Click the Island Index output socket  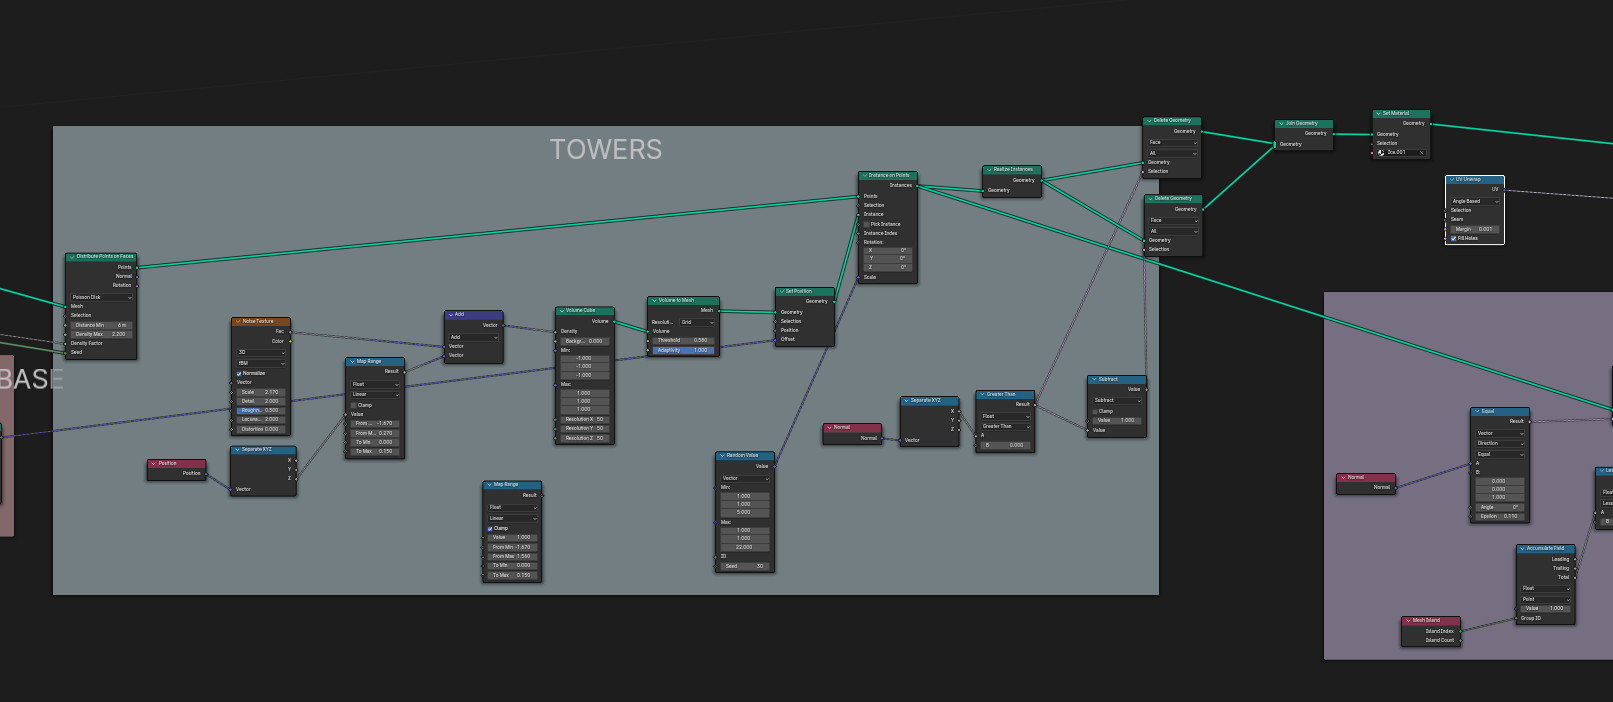(1461, 631)
